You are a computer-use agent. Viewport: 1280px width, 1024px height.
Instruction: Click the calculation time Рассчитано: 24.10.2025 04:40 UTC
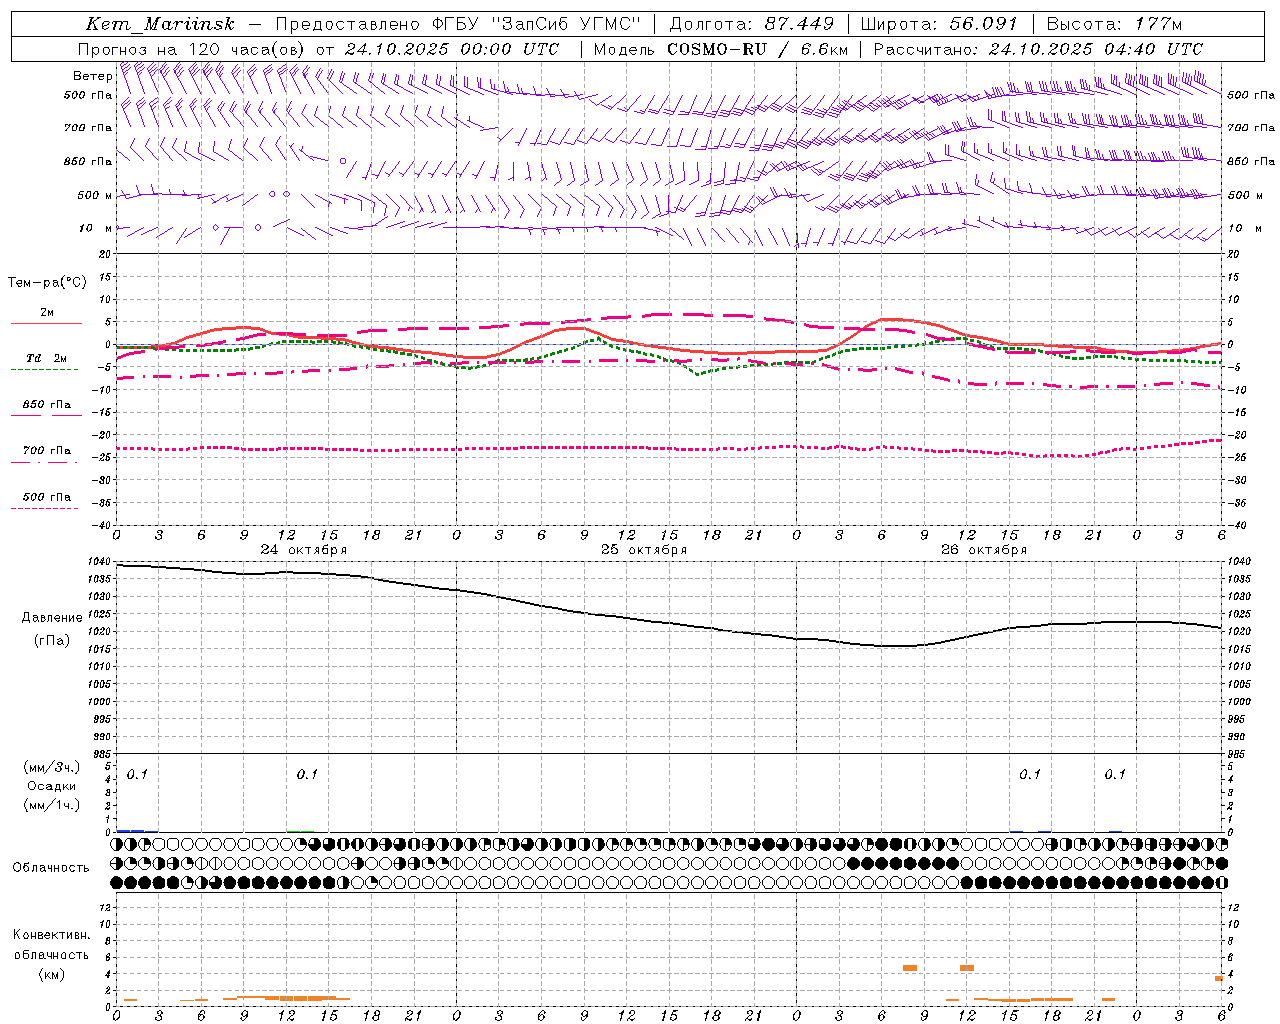[1038, 49]
